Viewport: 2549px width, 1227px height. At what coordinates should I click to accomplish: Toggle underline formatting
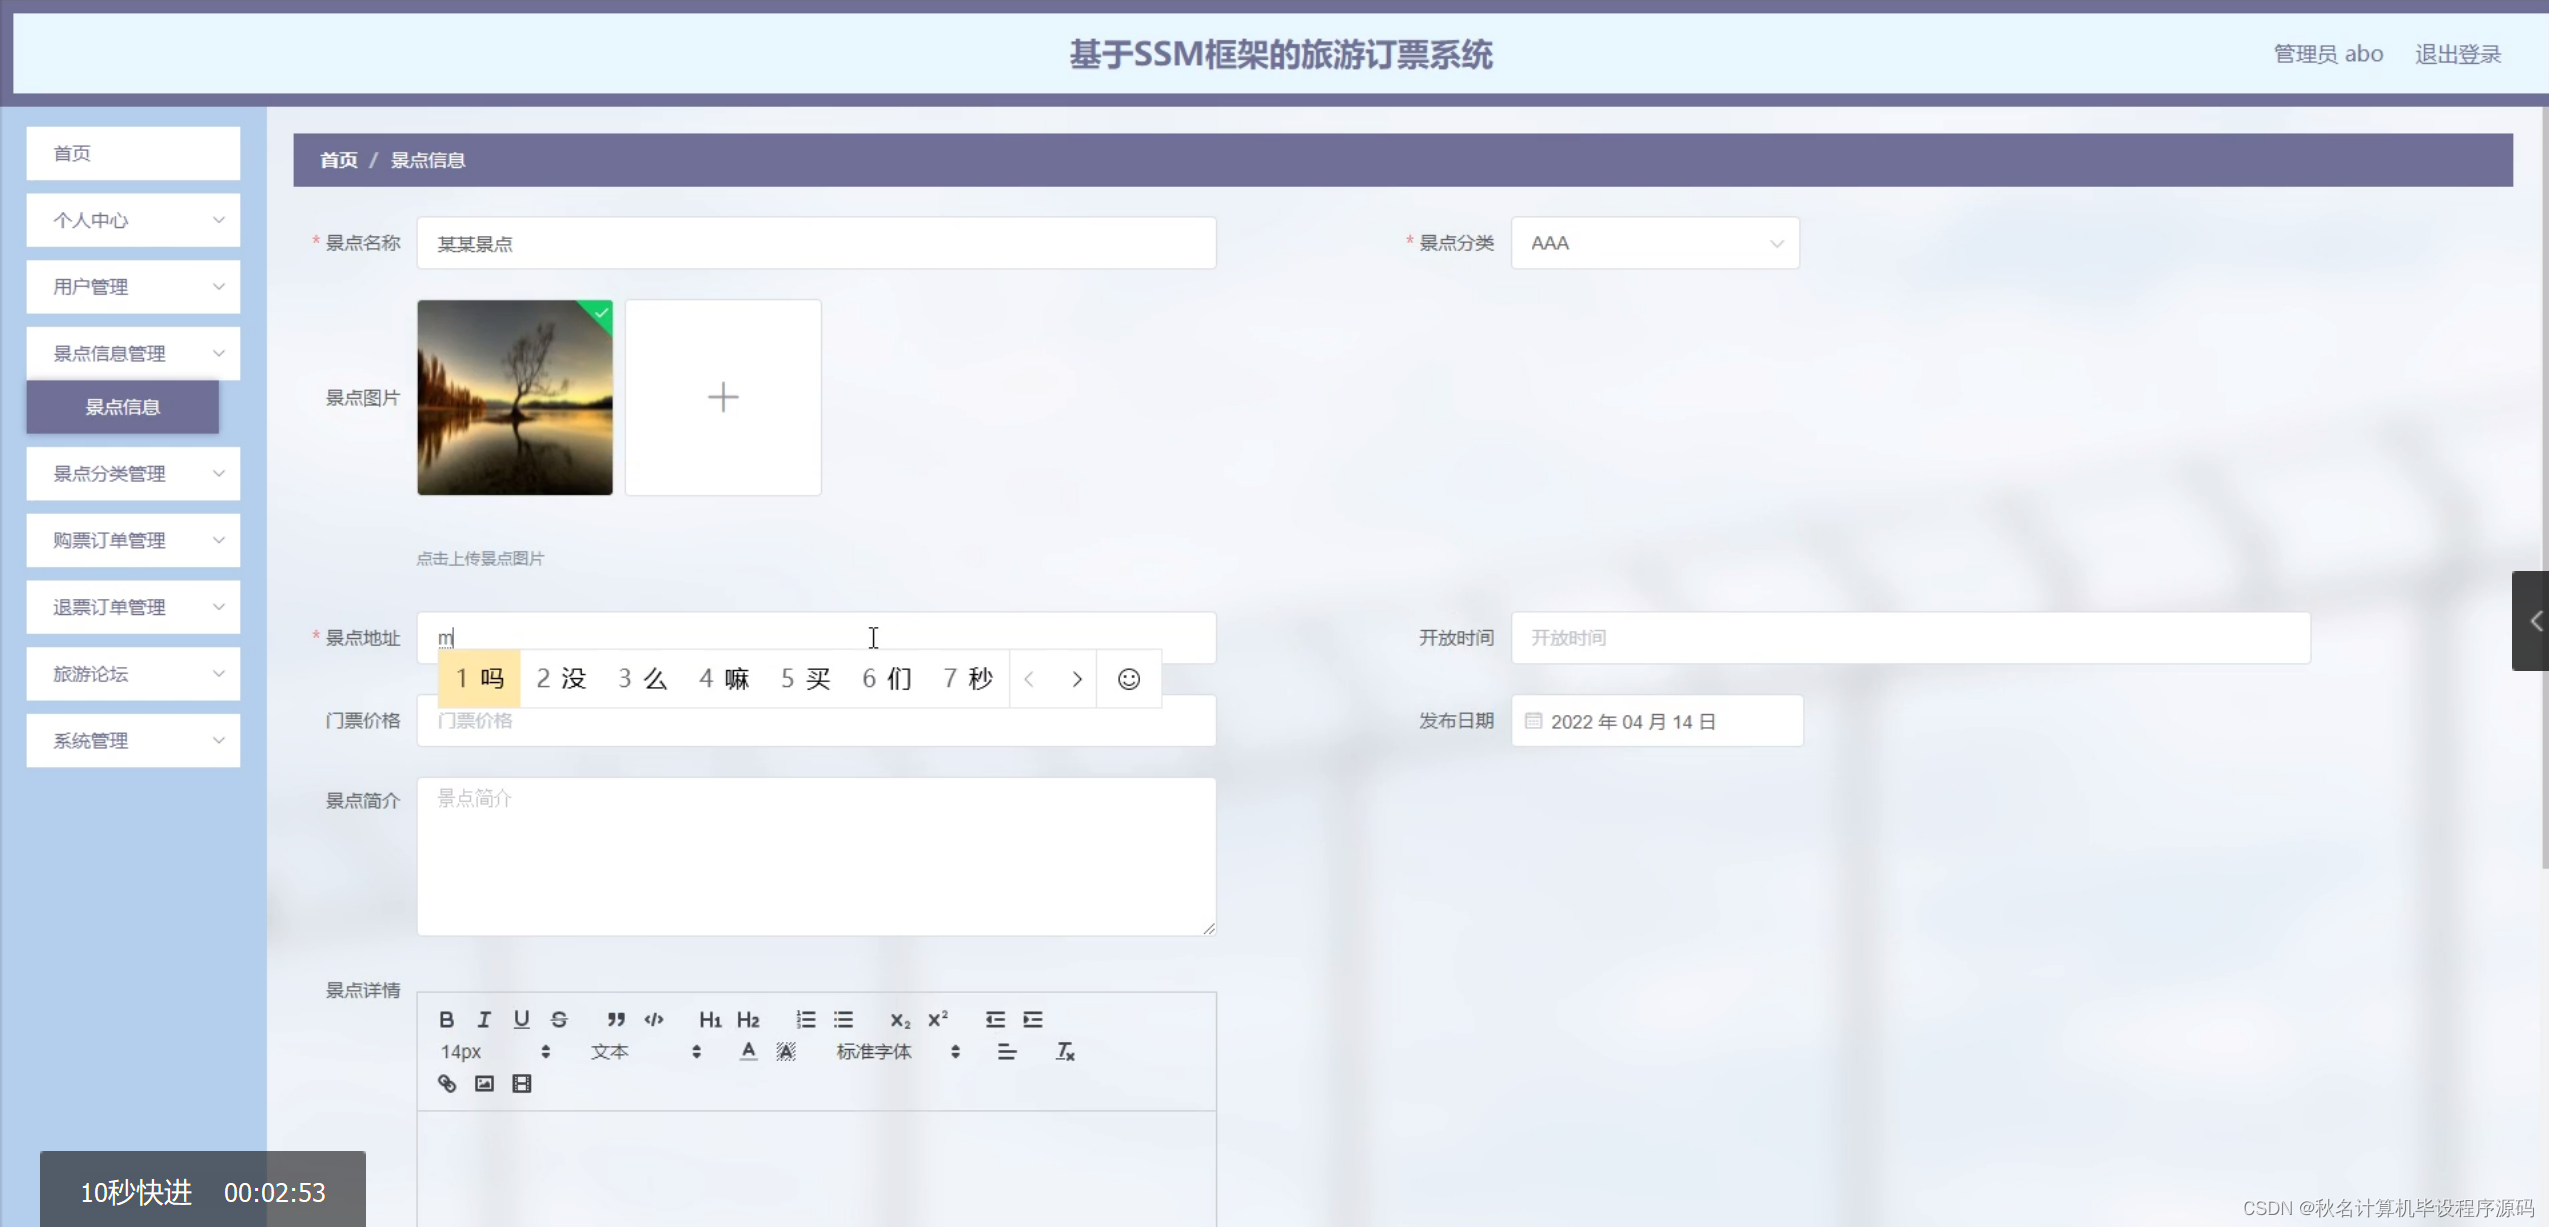coord(521,1019)
